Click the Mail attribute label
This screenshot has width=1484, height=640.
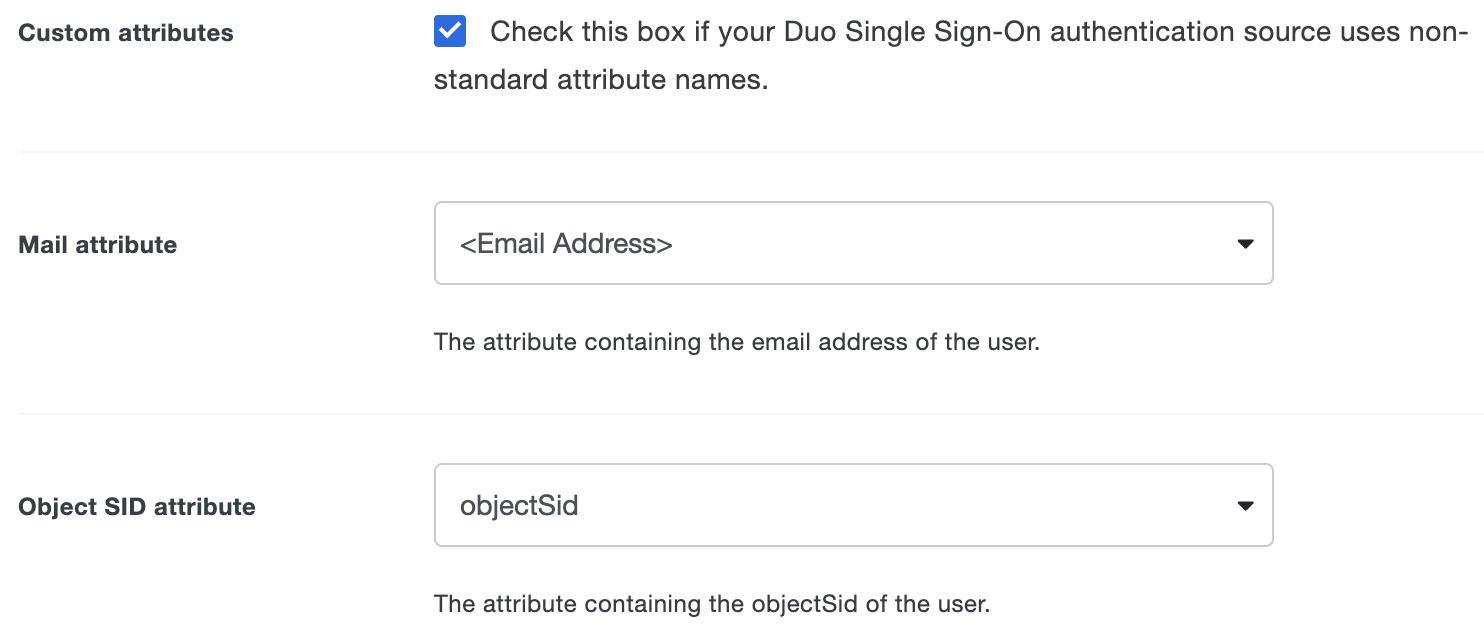pos(97,244)
